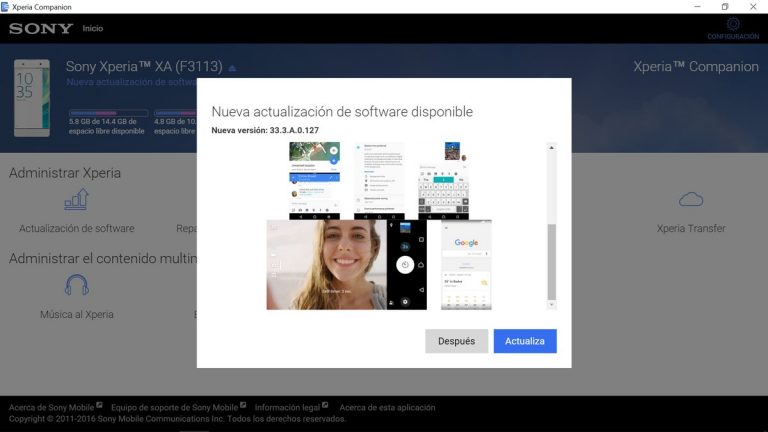Open the Información legal link

pos(287,408)
